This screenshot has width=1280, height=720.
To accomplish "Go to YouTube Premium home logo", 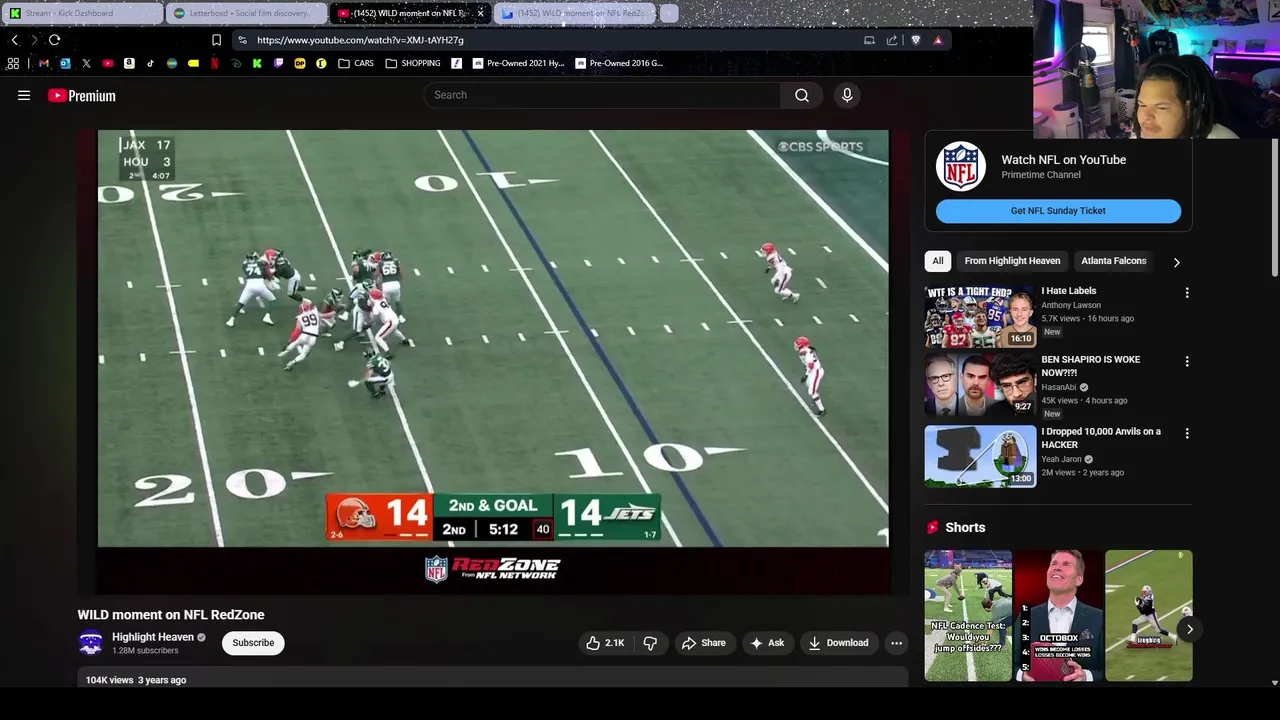I will (82, 96).
